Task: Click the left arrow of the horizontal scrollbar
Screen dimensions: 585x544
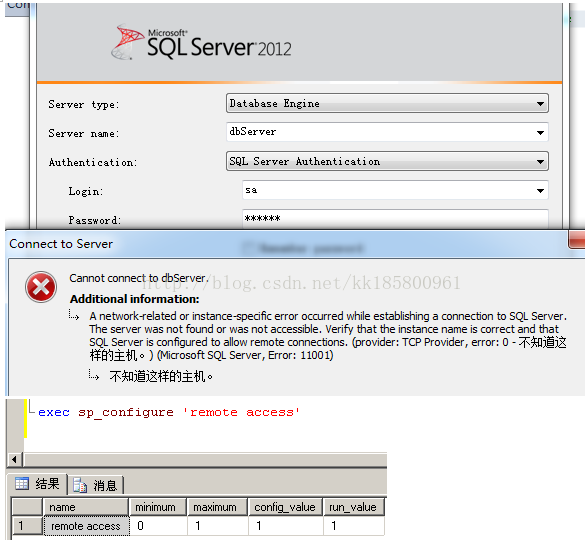Action: point(15,459)
